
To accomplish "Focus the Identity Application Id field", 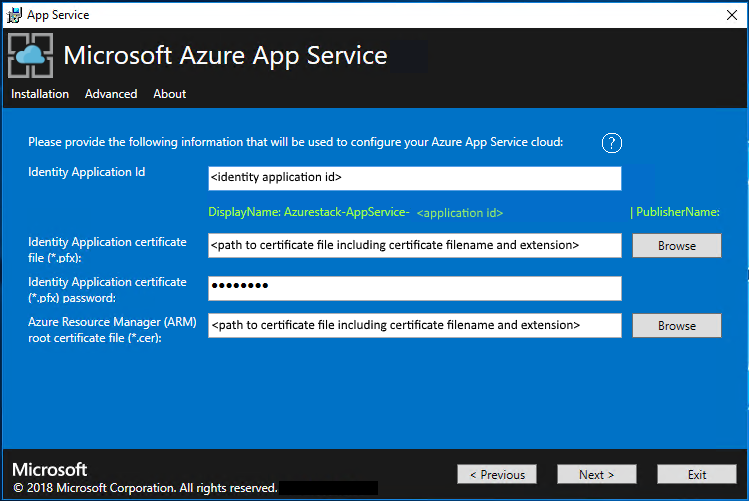I will click(x=415, y=178).
